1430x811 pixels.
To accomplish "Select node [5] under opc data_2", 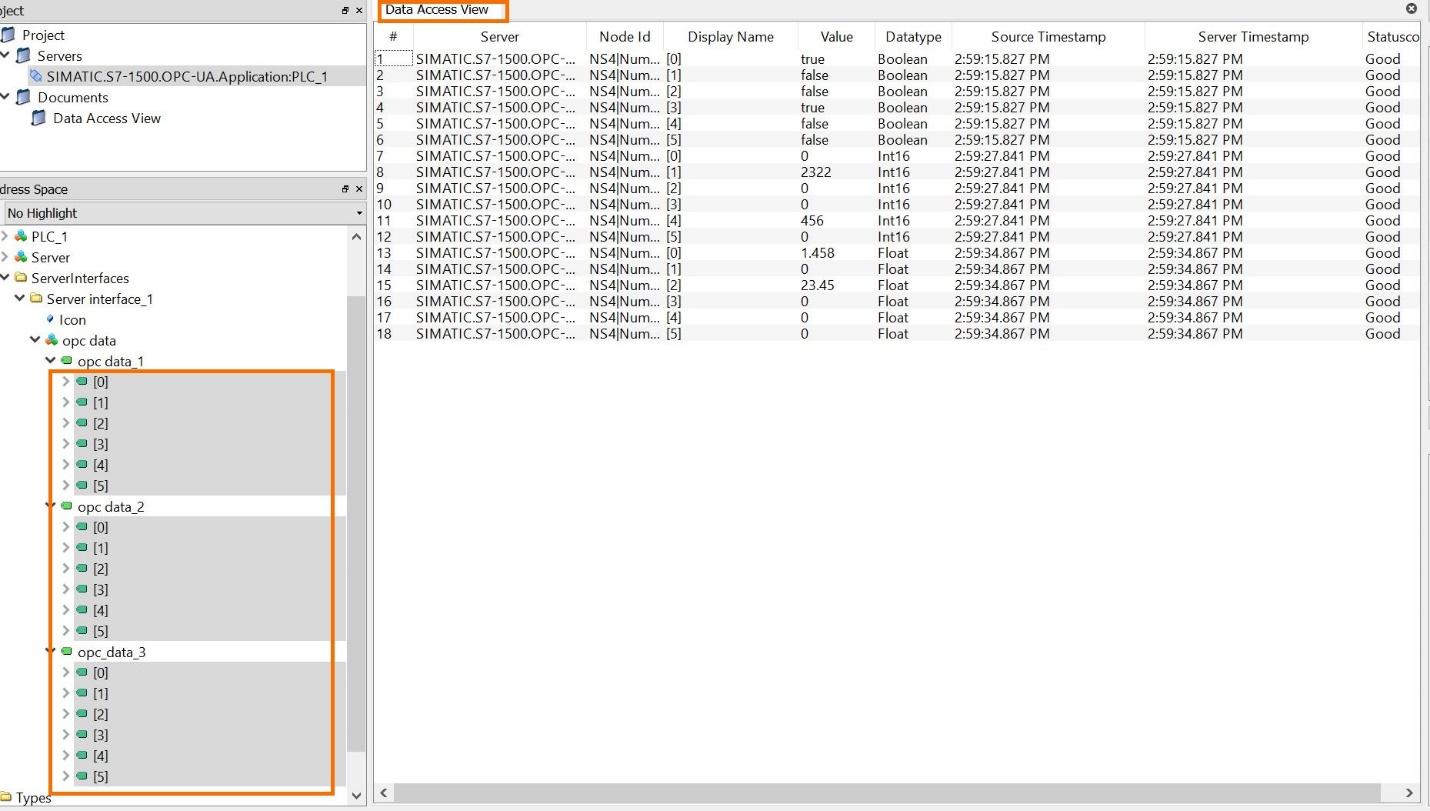I will pyautogui.click(x=101, y=631).
